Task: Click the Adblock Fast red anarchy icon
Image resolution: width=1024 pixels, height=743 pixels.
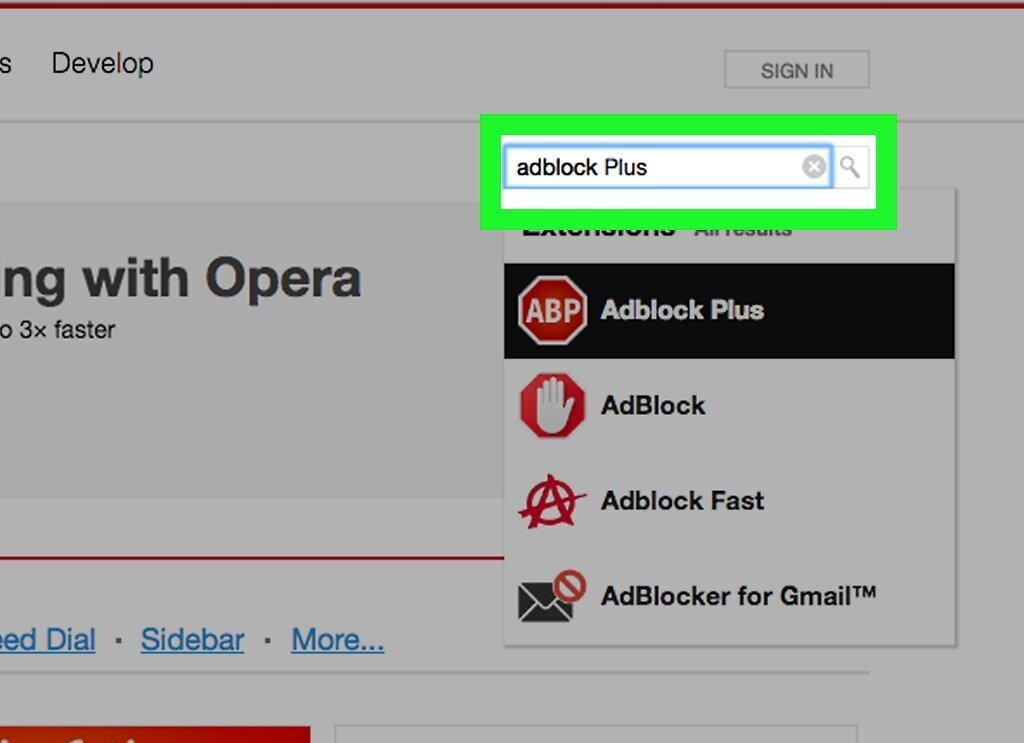Action: click(x=552, y=501)
